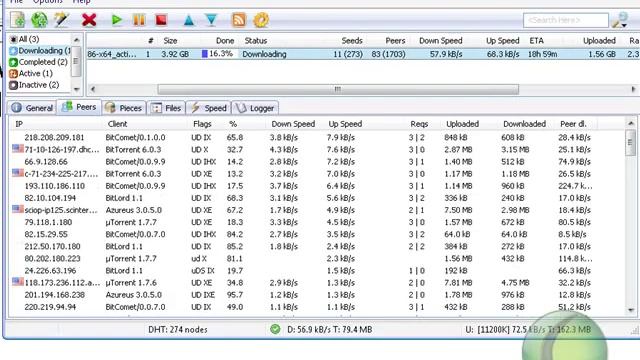640x360 pixels.
Task: Select the peer 82.10.104.194
Action: click(51, 198)
